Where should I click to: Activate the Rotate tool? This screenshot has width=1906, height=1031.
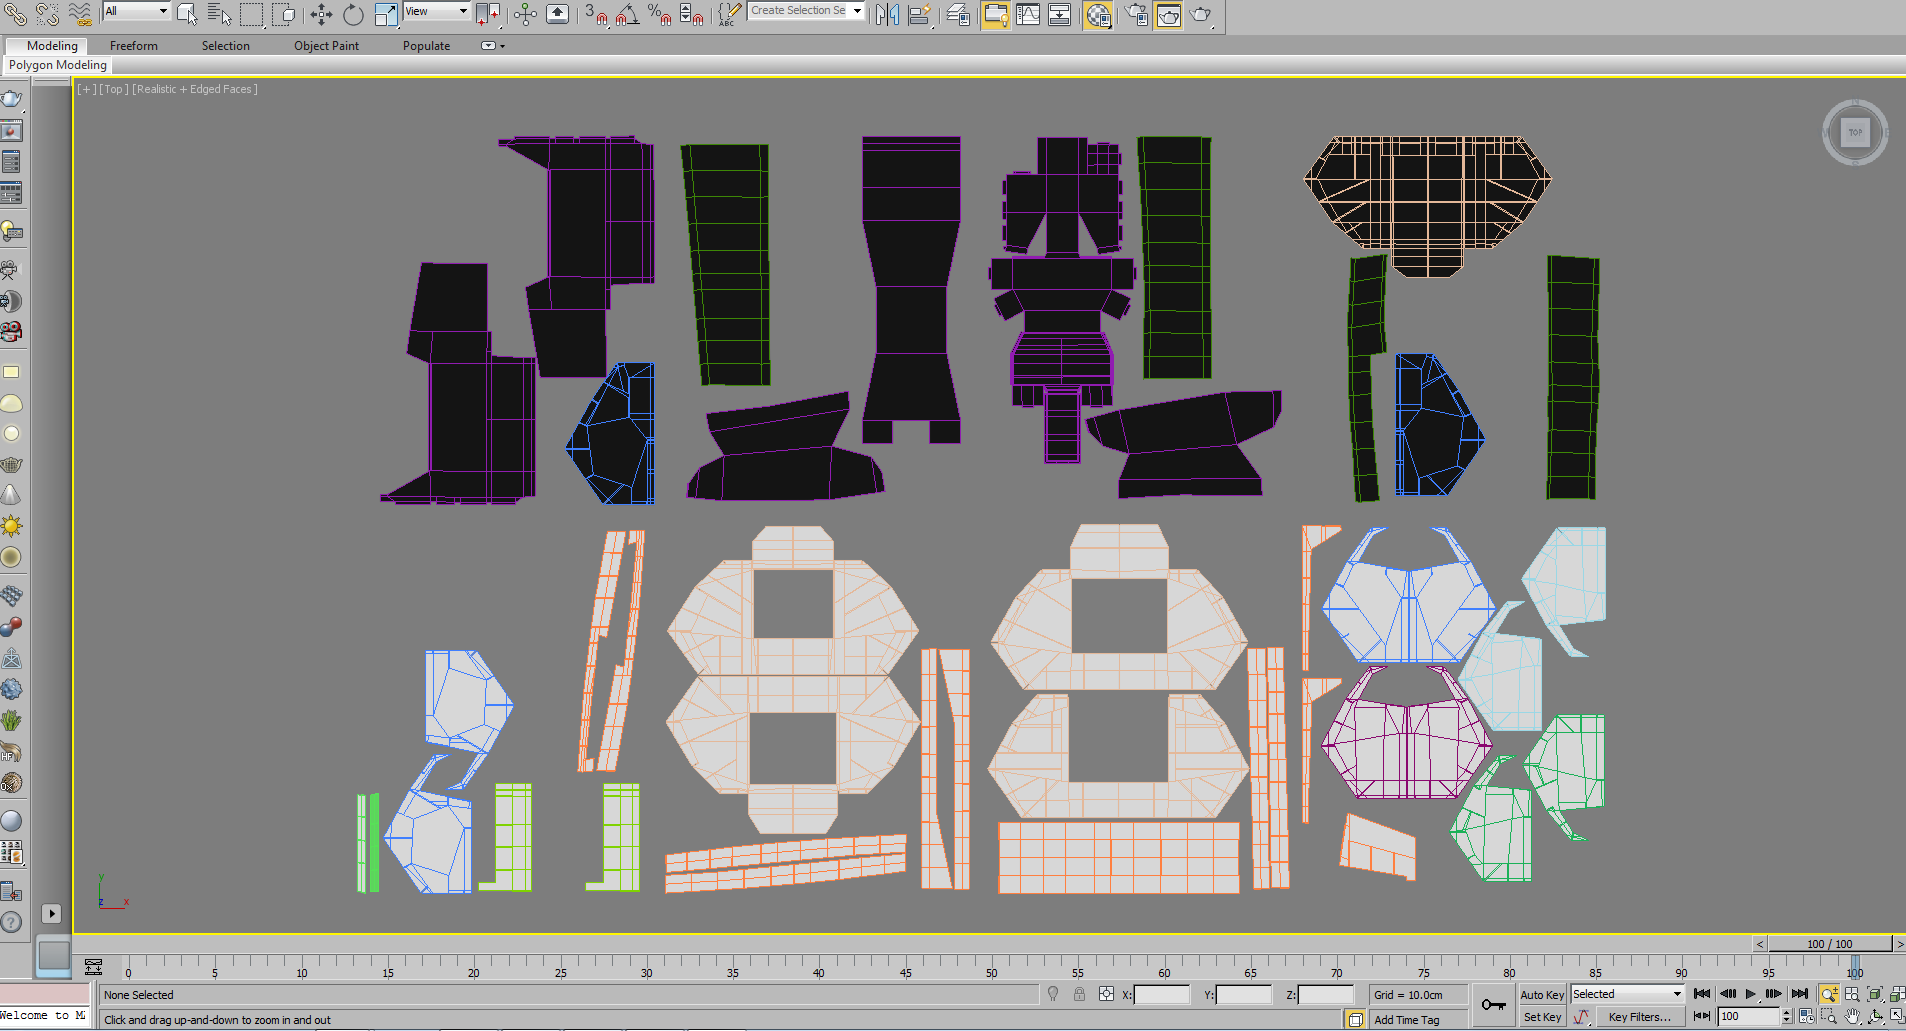pyautogui.click(x=353, y=14)
